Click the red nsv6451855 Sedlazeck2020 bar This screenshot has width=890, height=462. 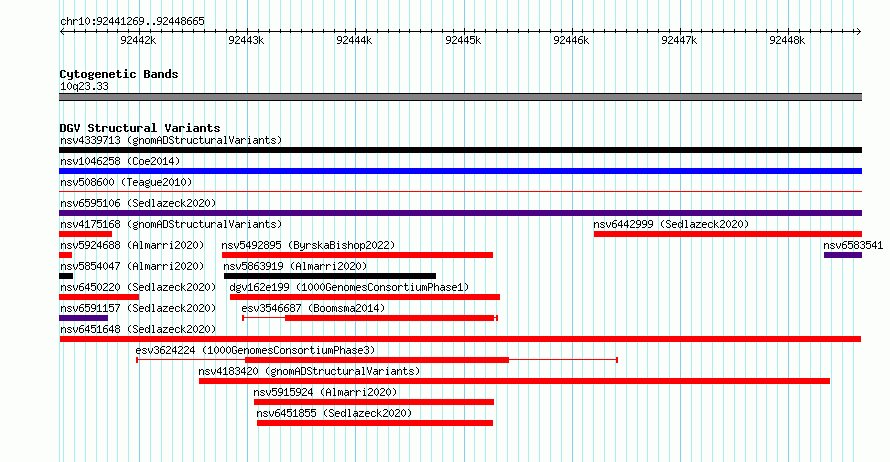point(375,423)
